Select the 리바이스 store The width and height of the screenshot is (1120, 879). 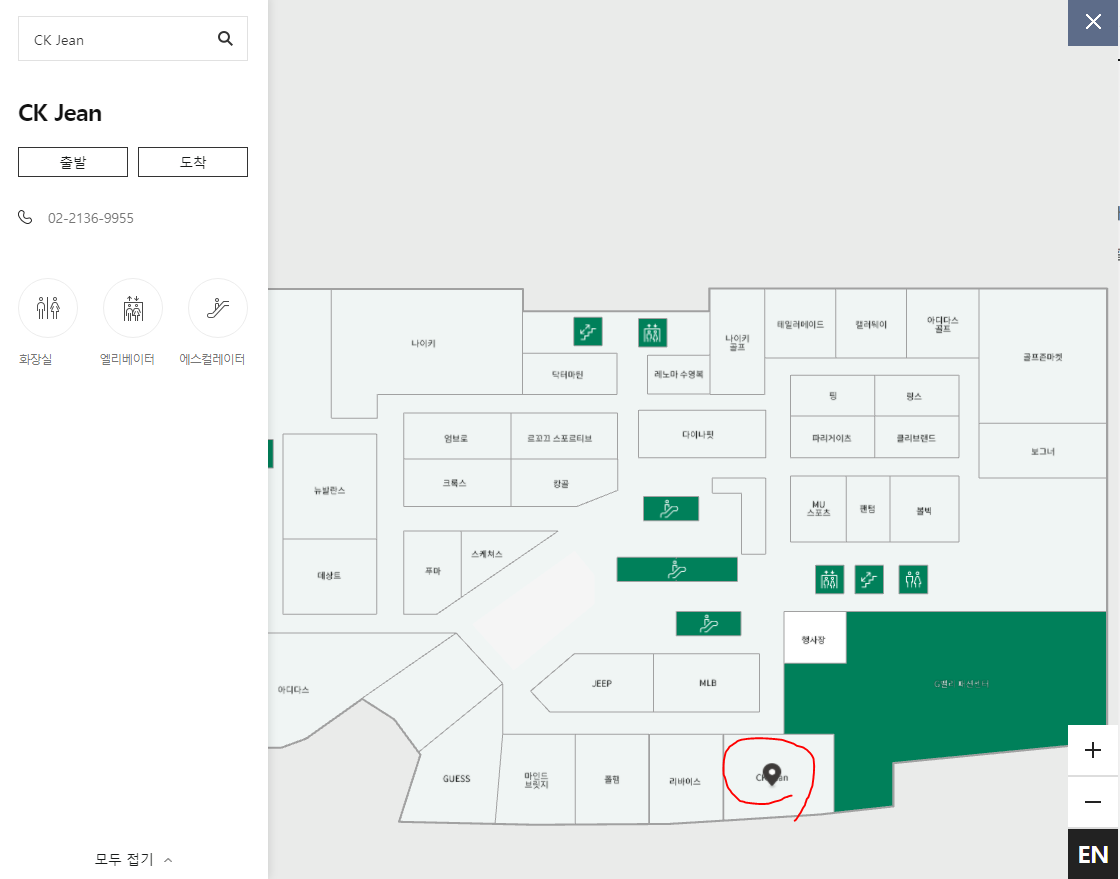[685, 781]
